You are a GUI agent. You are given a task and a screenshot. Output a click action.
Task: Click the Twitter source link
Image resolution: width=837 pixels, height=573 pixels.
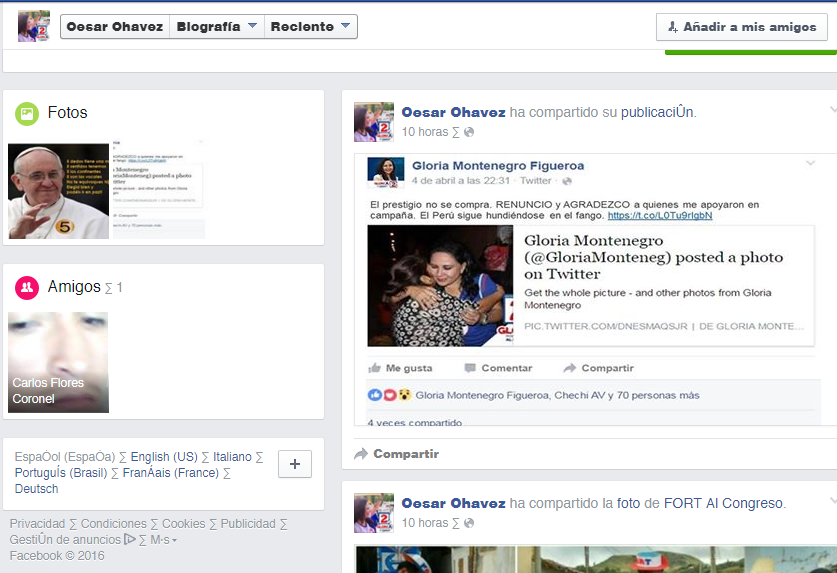pos(535,181)
